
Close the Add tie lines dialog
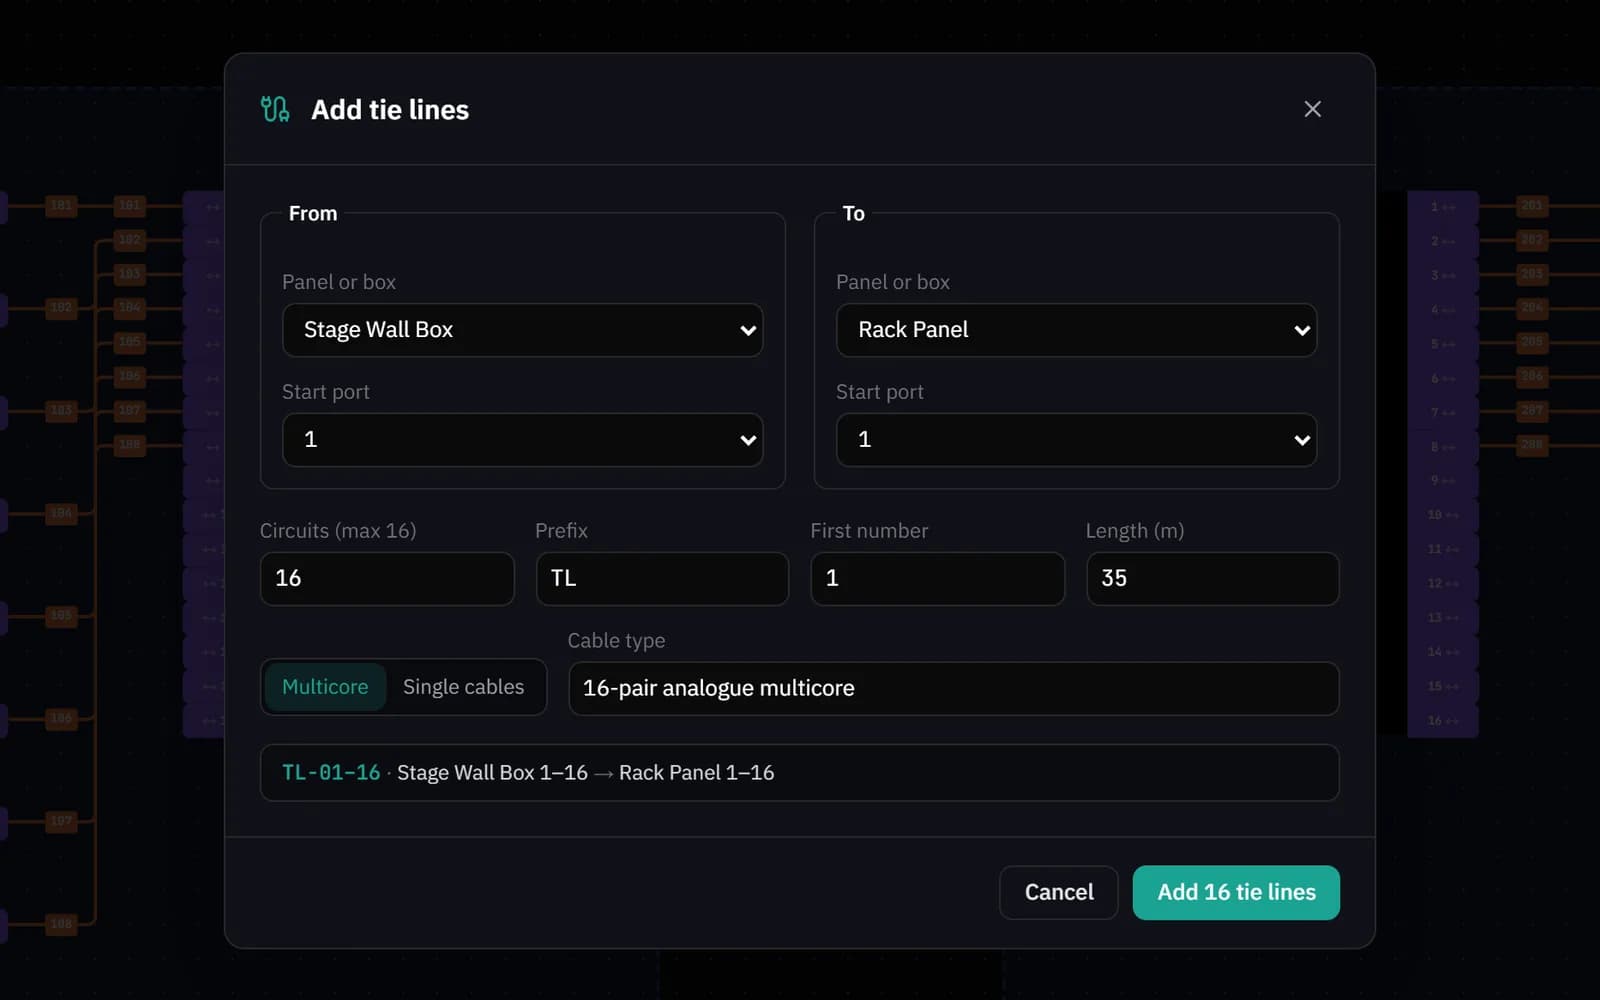1312,109
